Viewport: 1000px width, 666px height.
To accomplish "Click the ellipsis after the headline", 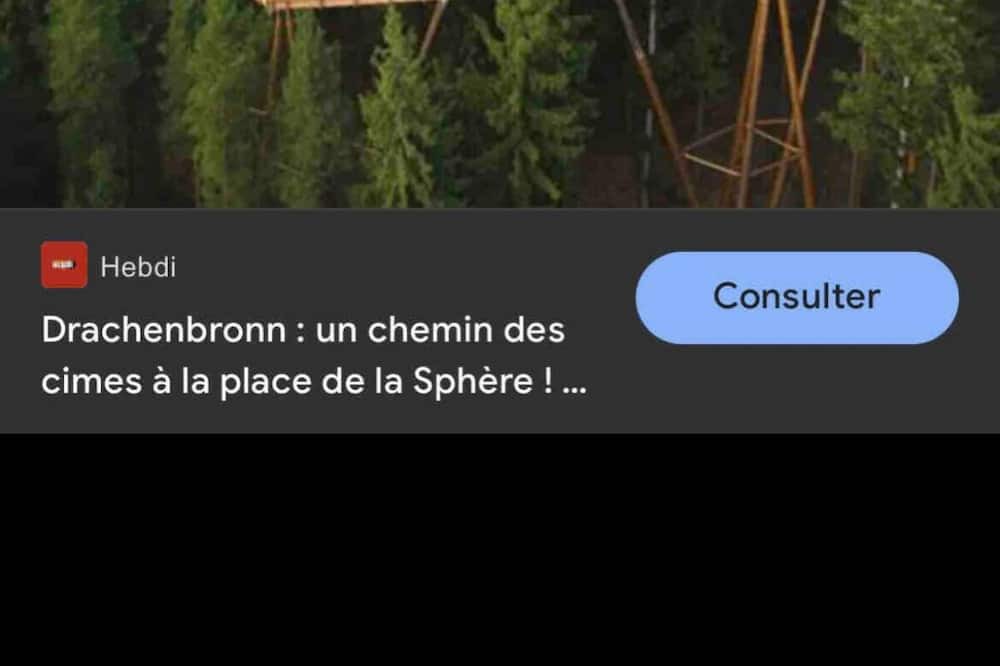I will [575, 383].
